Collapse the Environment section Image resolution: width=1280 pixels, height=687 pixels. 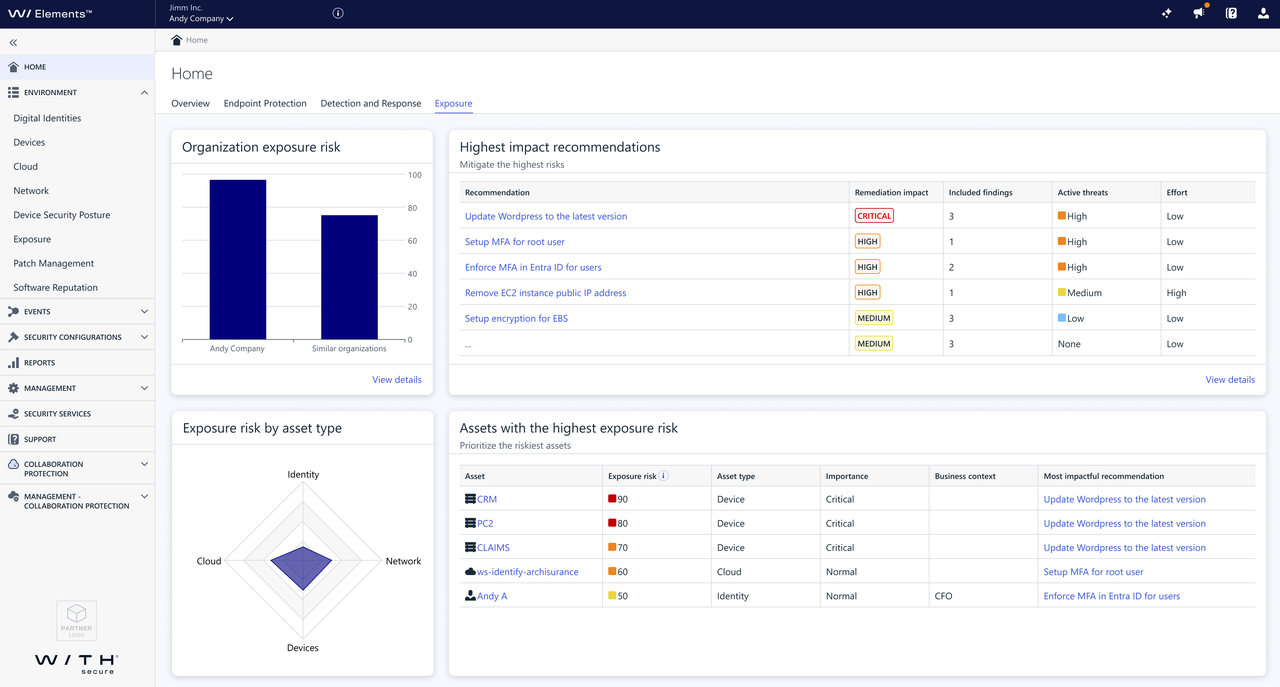(x=144, y=91)
